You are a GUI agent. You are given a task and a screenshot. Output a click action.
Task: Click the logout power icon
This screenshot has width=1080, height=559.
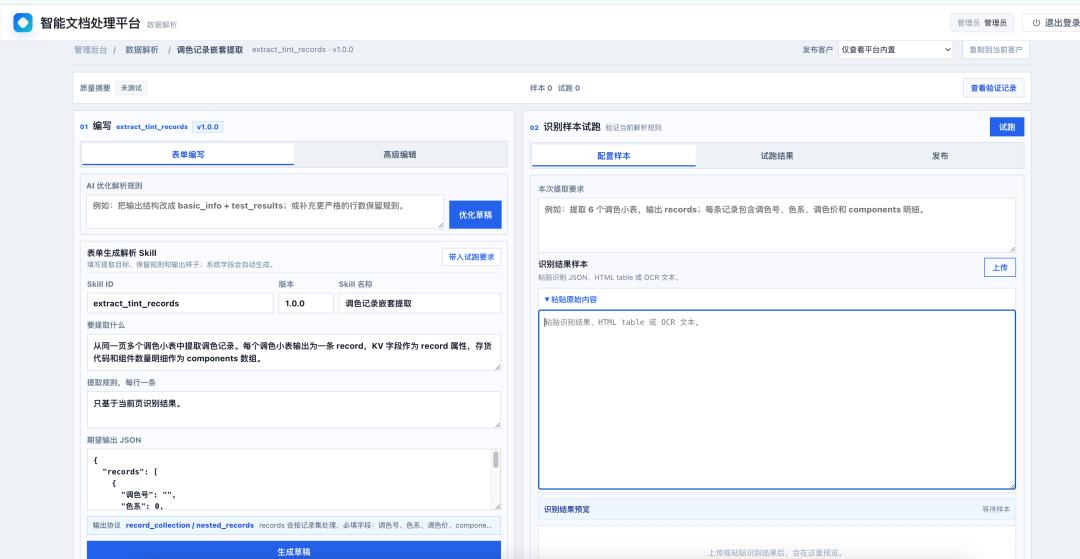[1036, 23]
